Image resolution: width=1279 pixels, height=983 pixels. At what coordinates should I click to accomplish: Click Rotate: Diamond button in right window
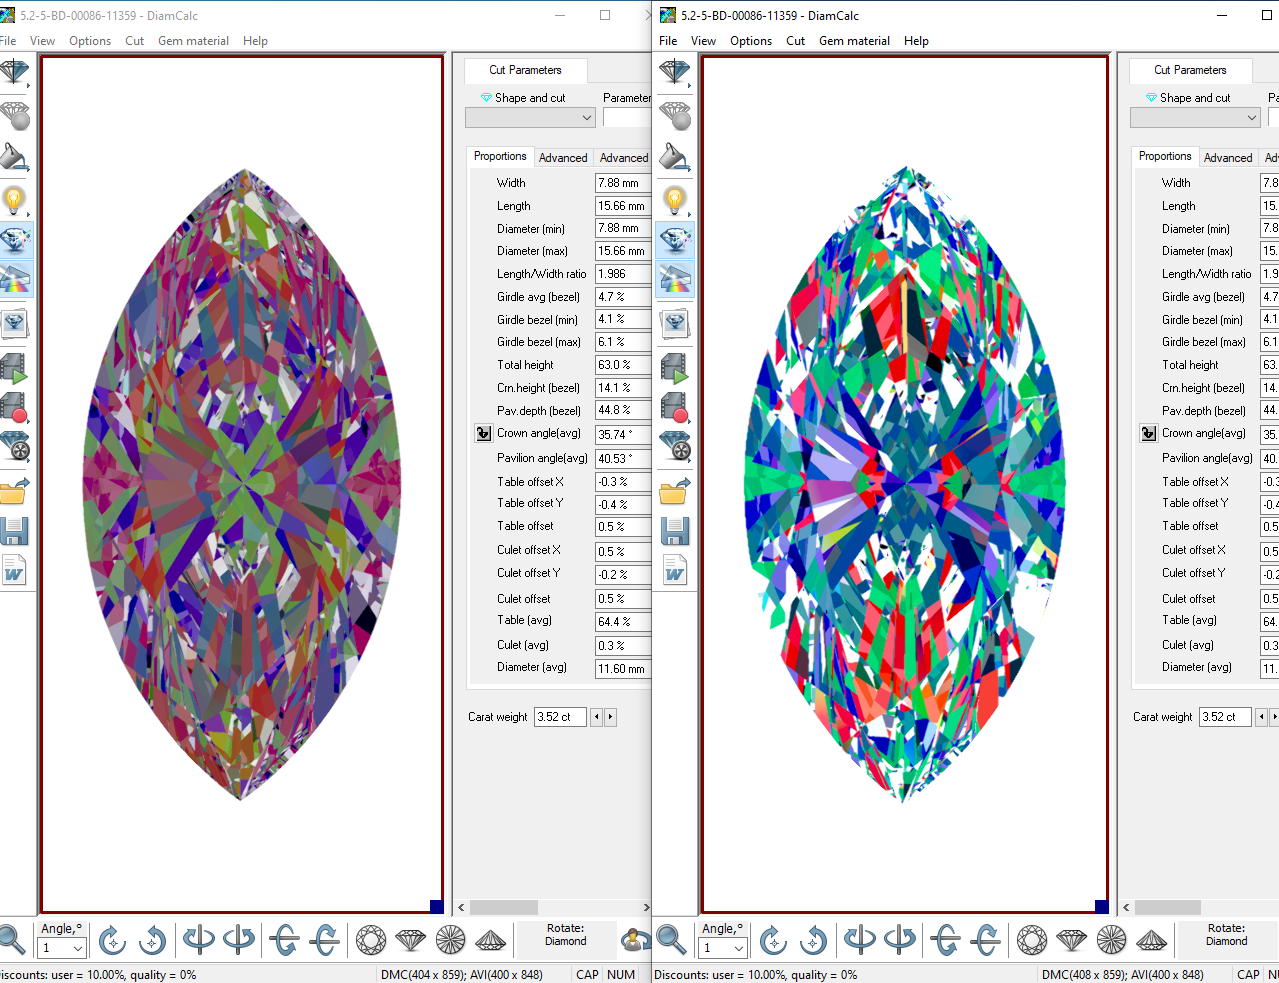pos(1226,935)
